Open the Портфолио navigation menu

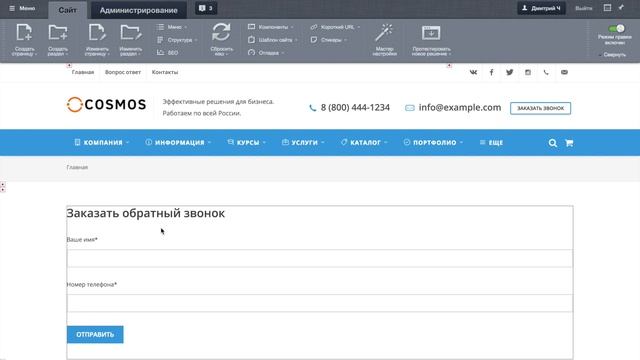433,142
